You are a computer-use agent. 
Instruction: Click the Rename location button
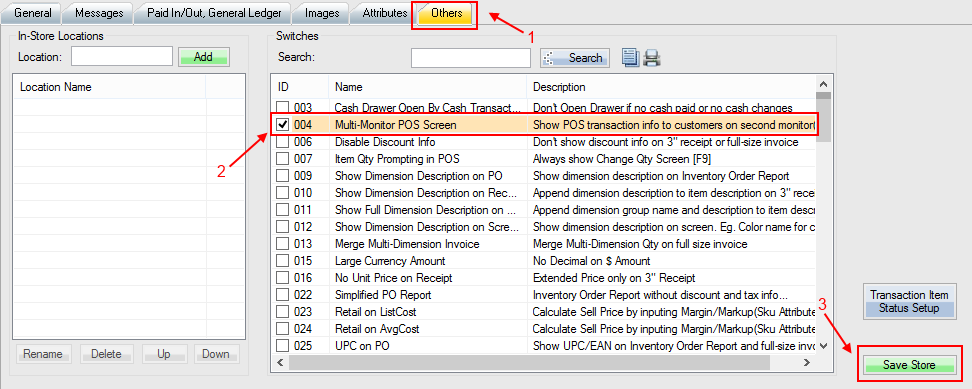[43, 354]
